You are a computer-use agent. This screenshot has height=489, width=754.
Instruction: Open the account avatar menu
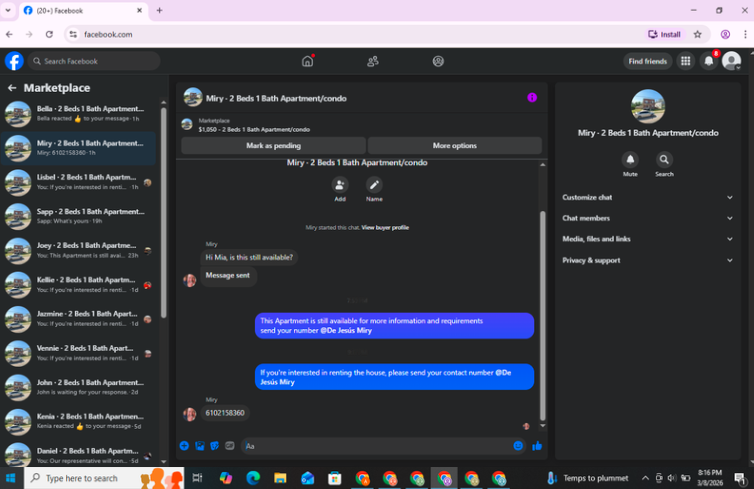click(731, 61)
